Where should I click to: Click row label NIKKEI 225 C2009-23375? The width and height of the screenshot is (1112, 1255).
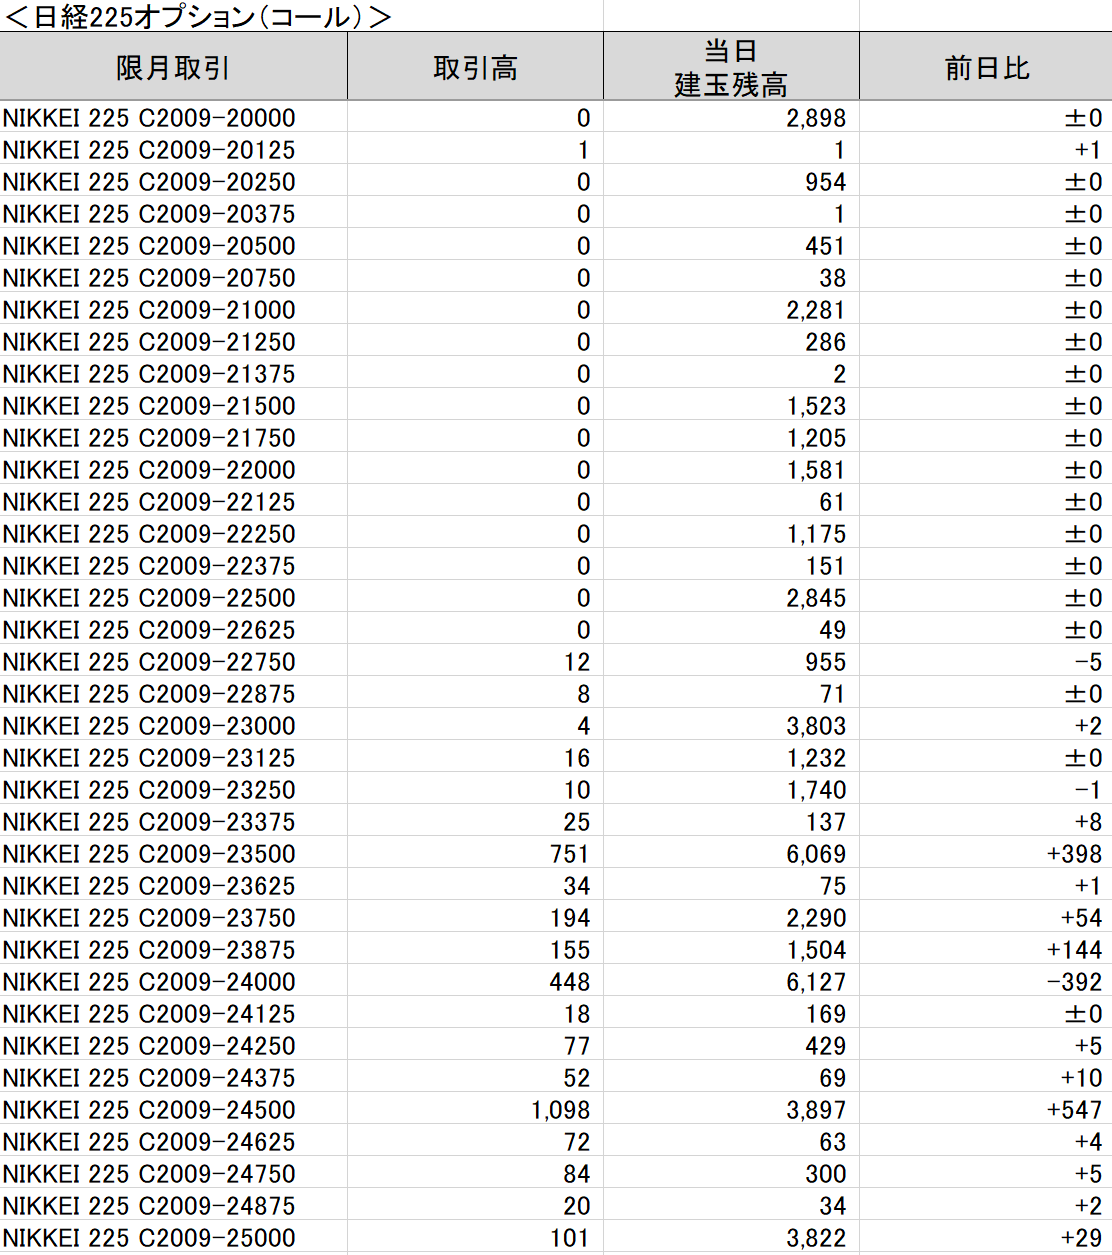pyautogui.click(x=149, y=822)
